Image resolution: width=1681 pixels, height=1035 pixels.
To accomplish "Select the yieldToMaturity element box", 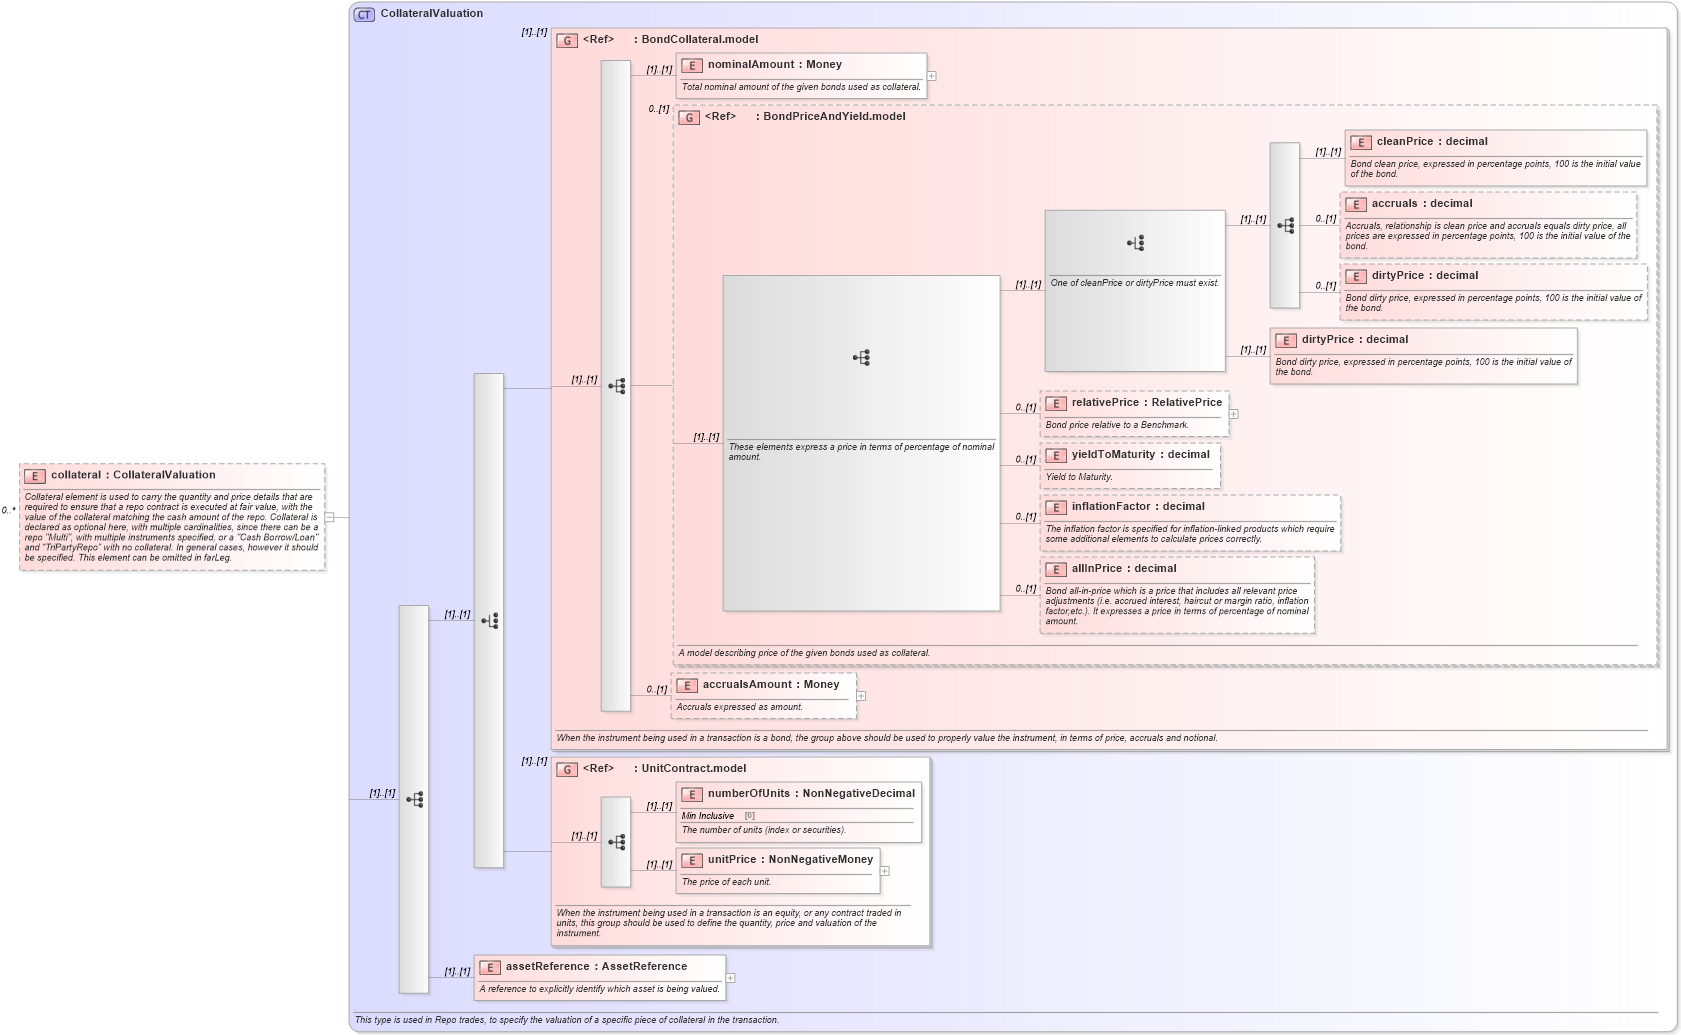I will click(x=1130, y=465).
